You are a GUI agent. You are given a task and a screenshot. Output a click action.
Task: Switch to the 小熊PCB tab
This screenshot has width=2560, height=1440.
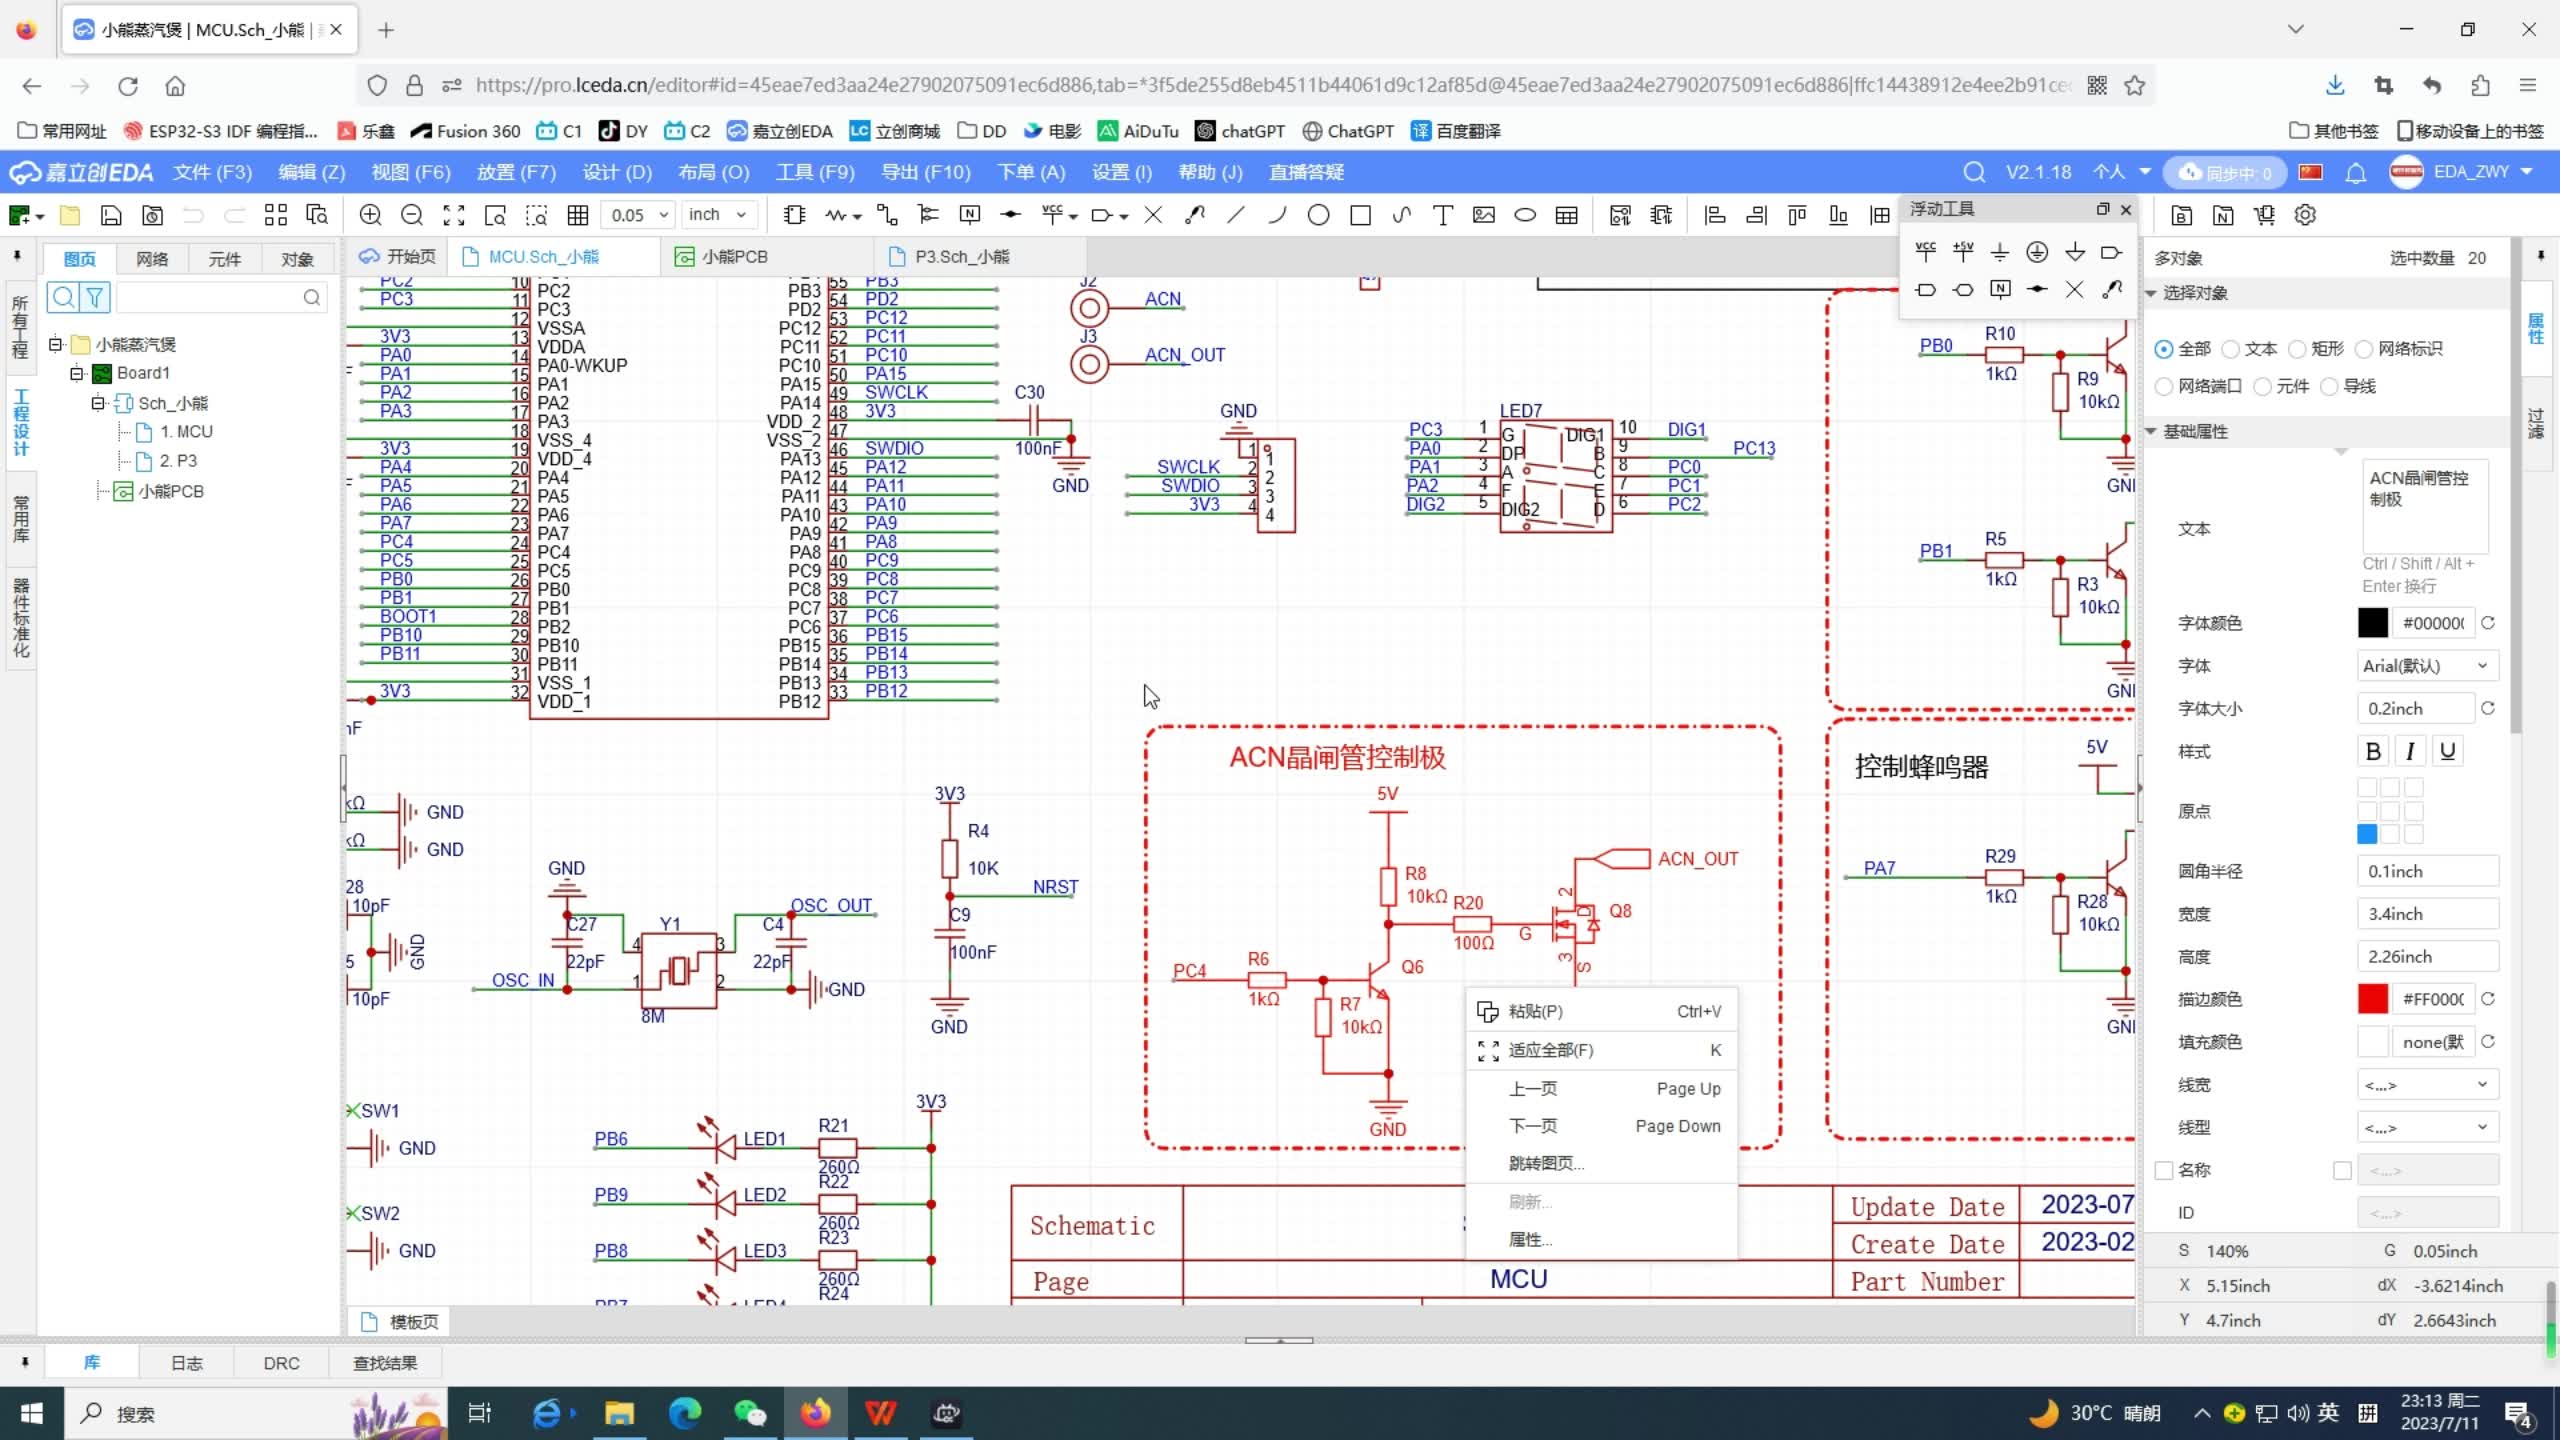734,257
